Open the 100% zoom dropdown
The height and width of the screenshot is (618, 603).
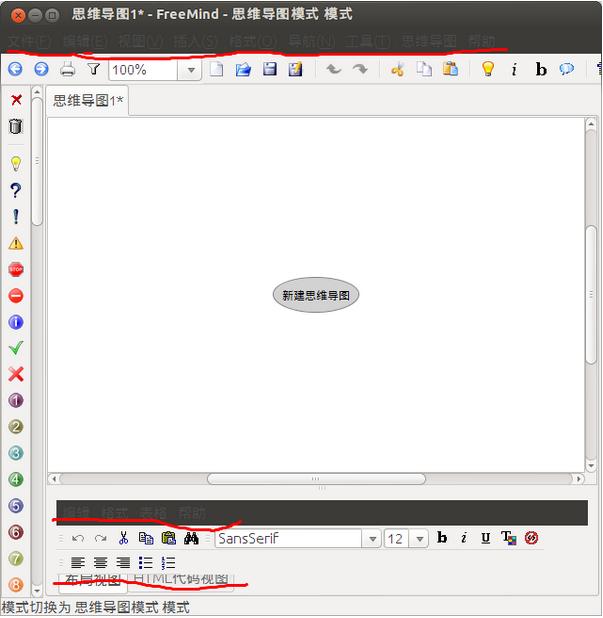[189, 70]
